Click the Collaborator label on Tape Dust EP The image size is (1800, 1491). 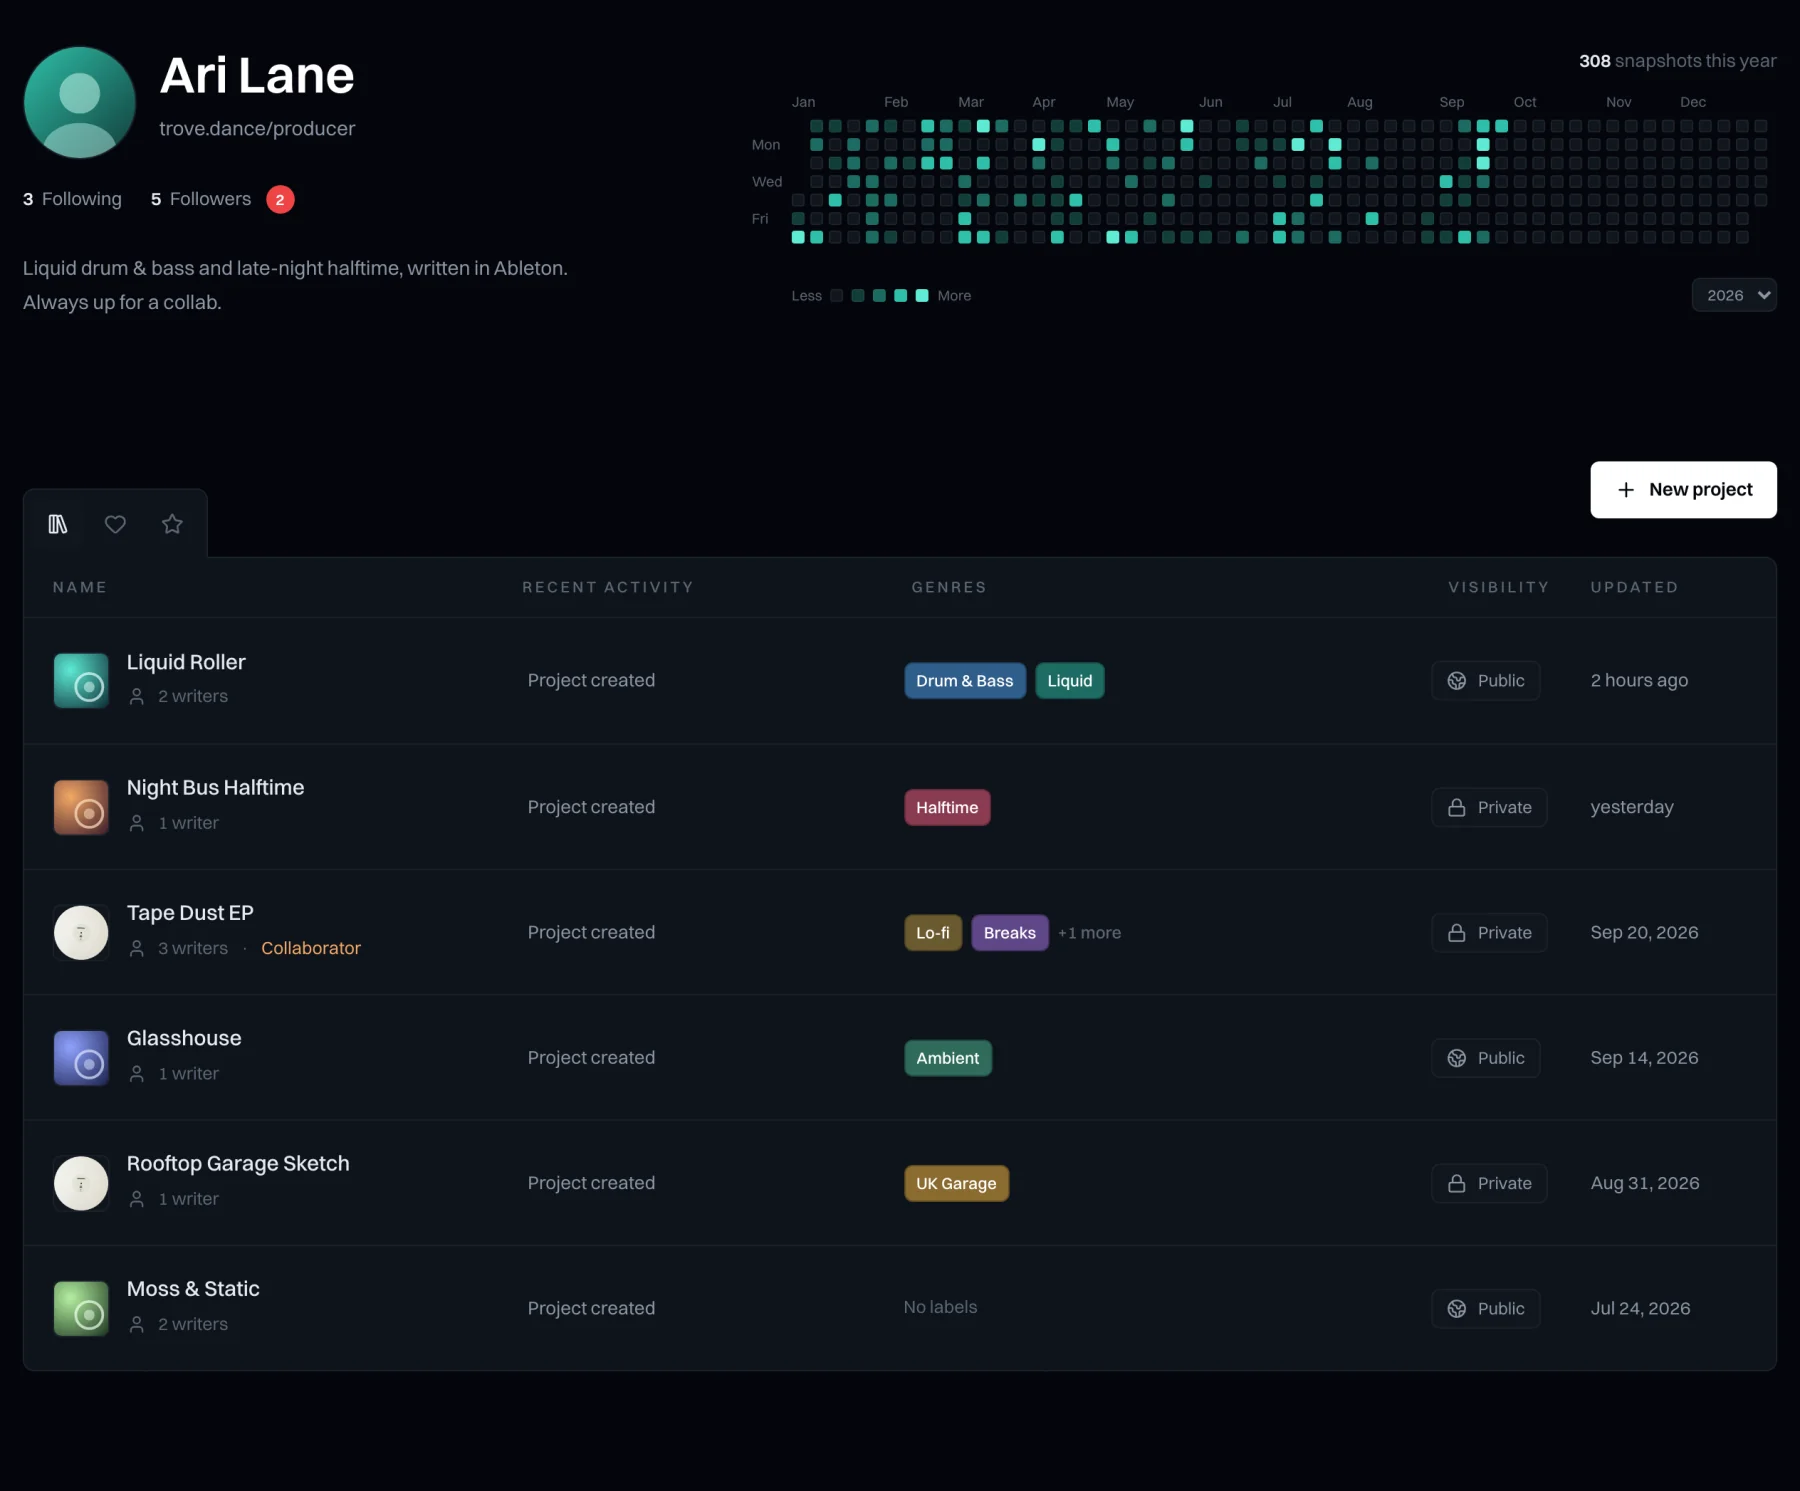[311, 948]
